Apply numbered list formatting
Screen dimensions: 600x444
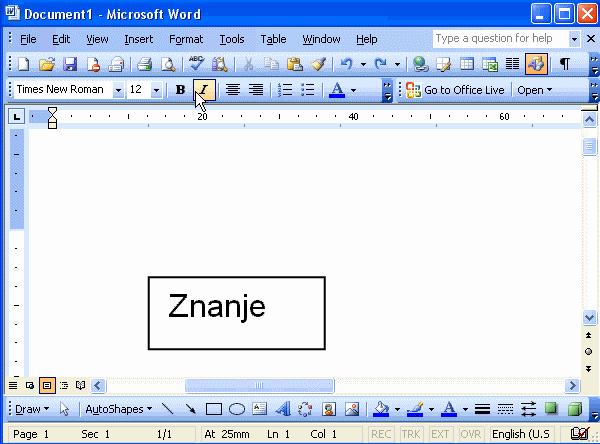click(285, 90)
